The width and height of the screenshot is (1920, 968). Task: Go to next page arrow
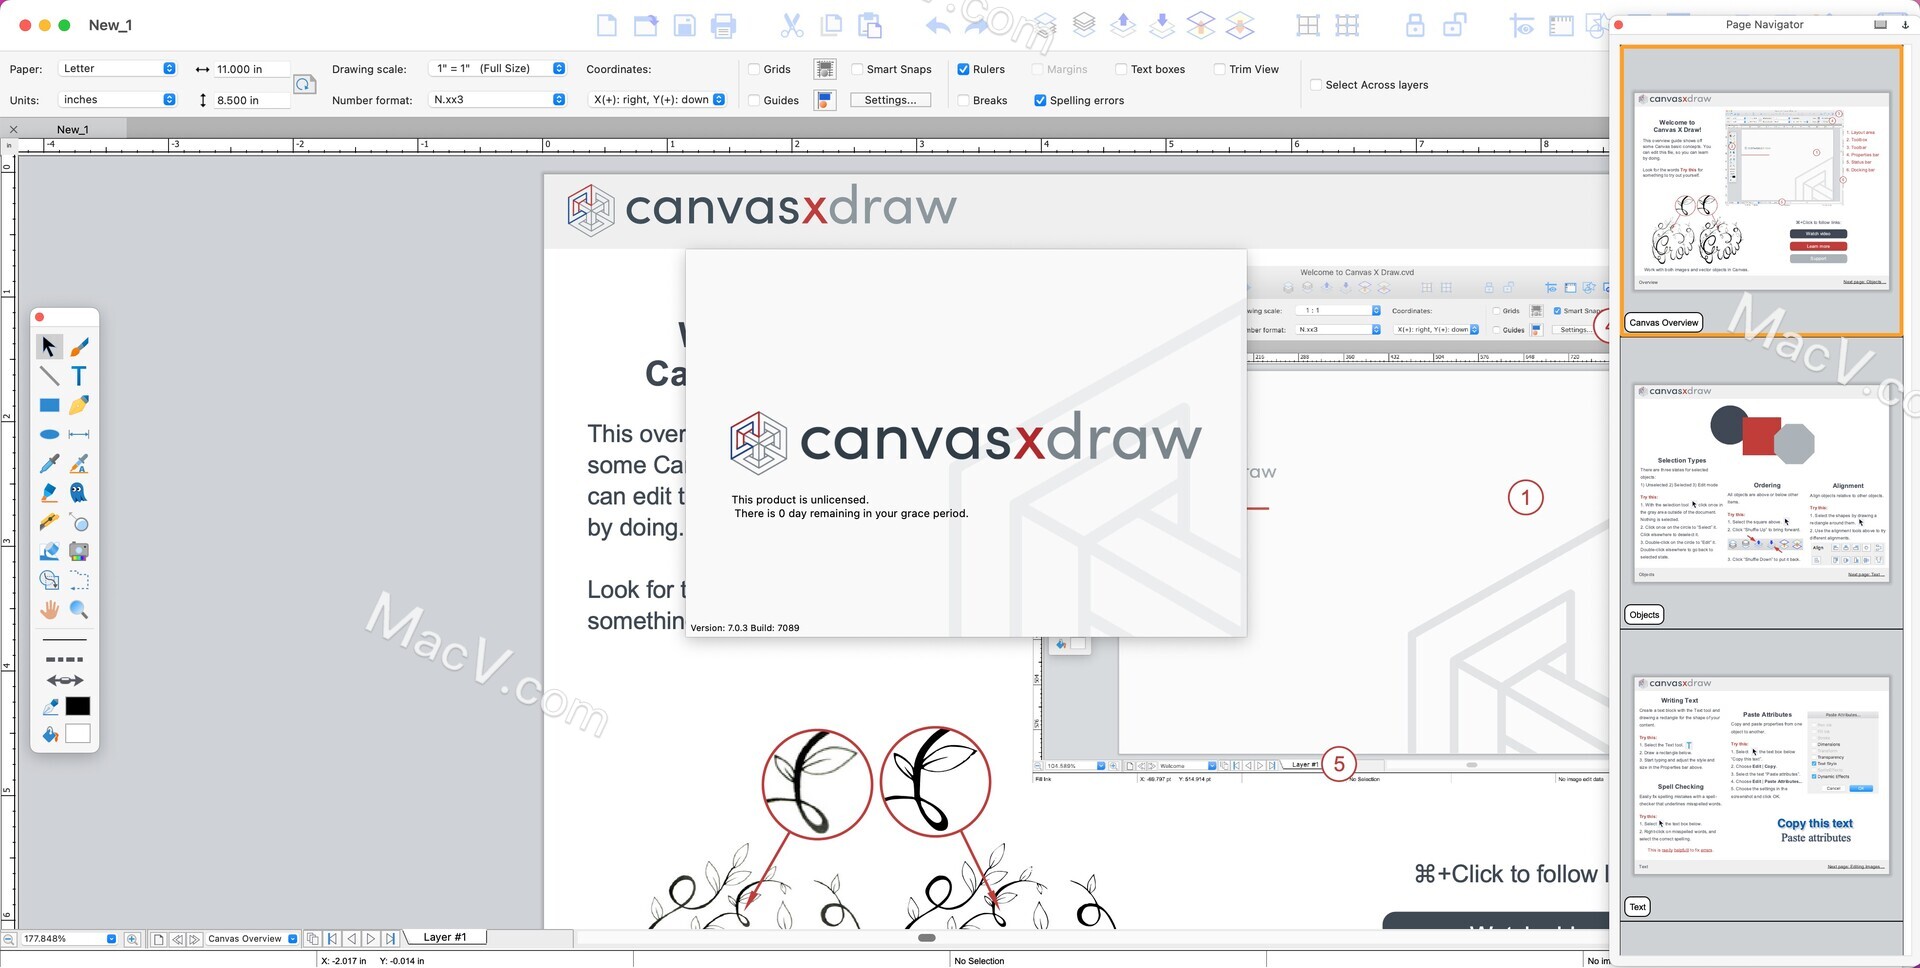(x=371, y=939)
